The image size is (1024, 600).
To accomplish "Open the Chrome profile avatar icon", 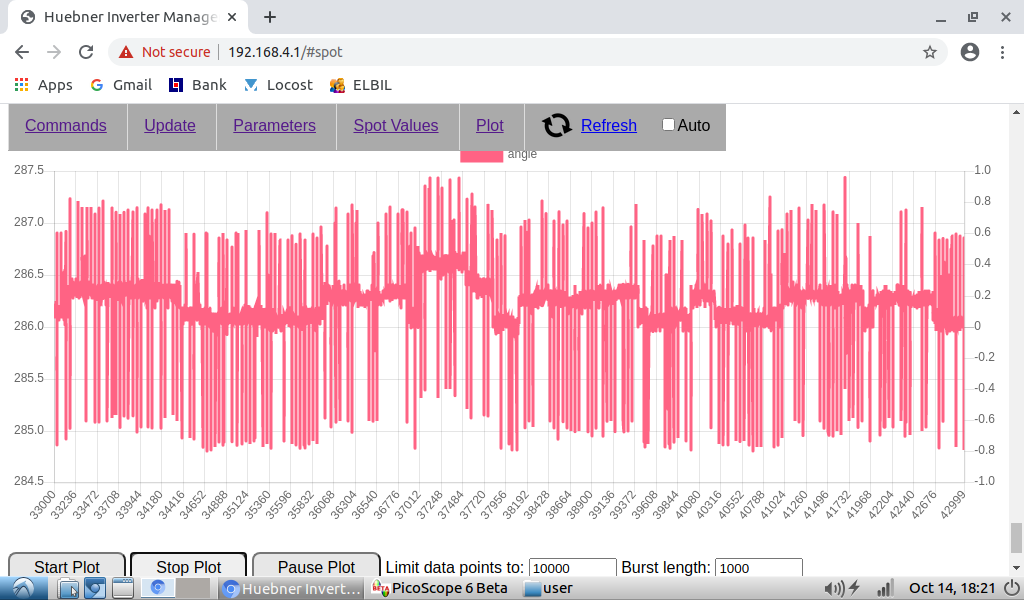I will click(969, 52).
